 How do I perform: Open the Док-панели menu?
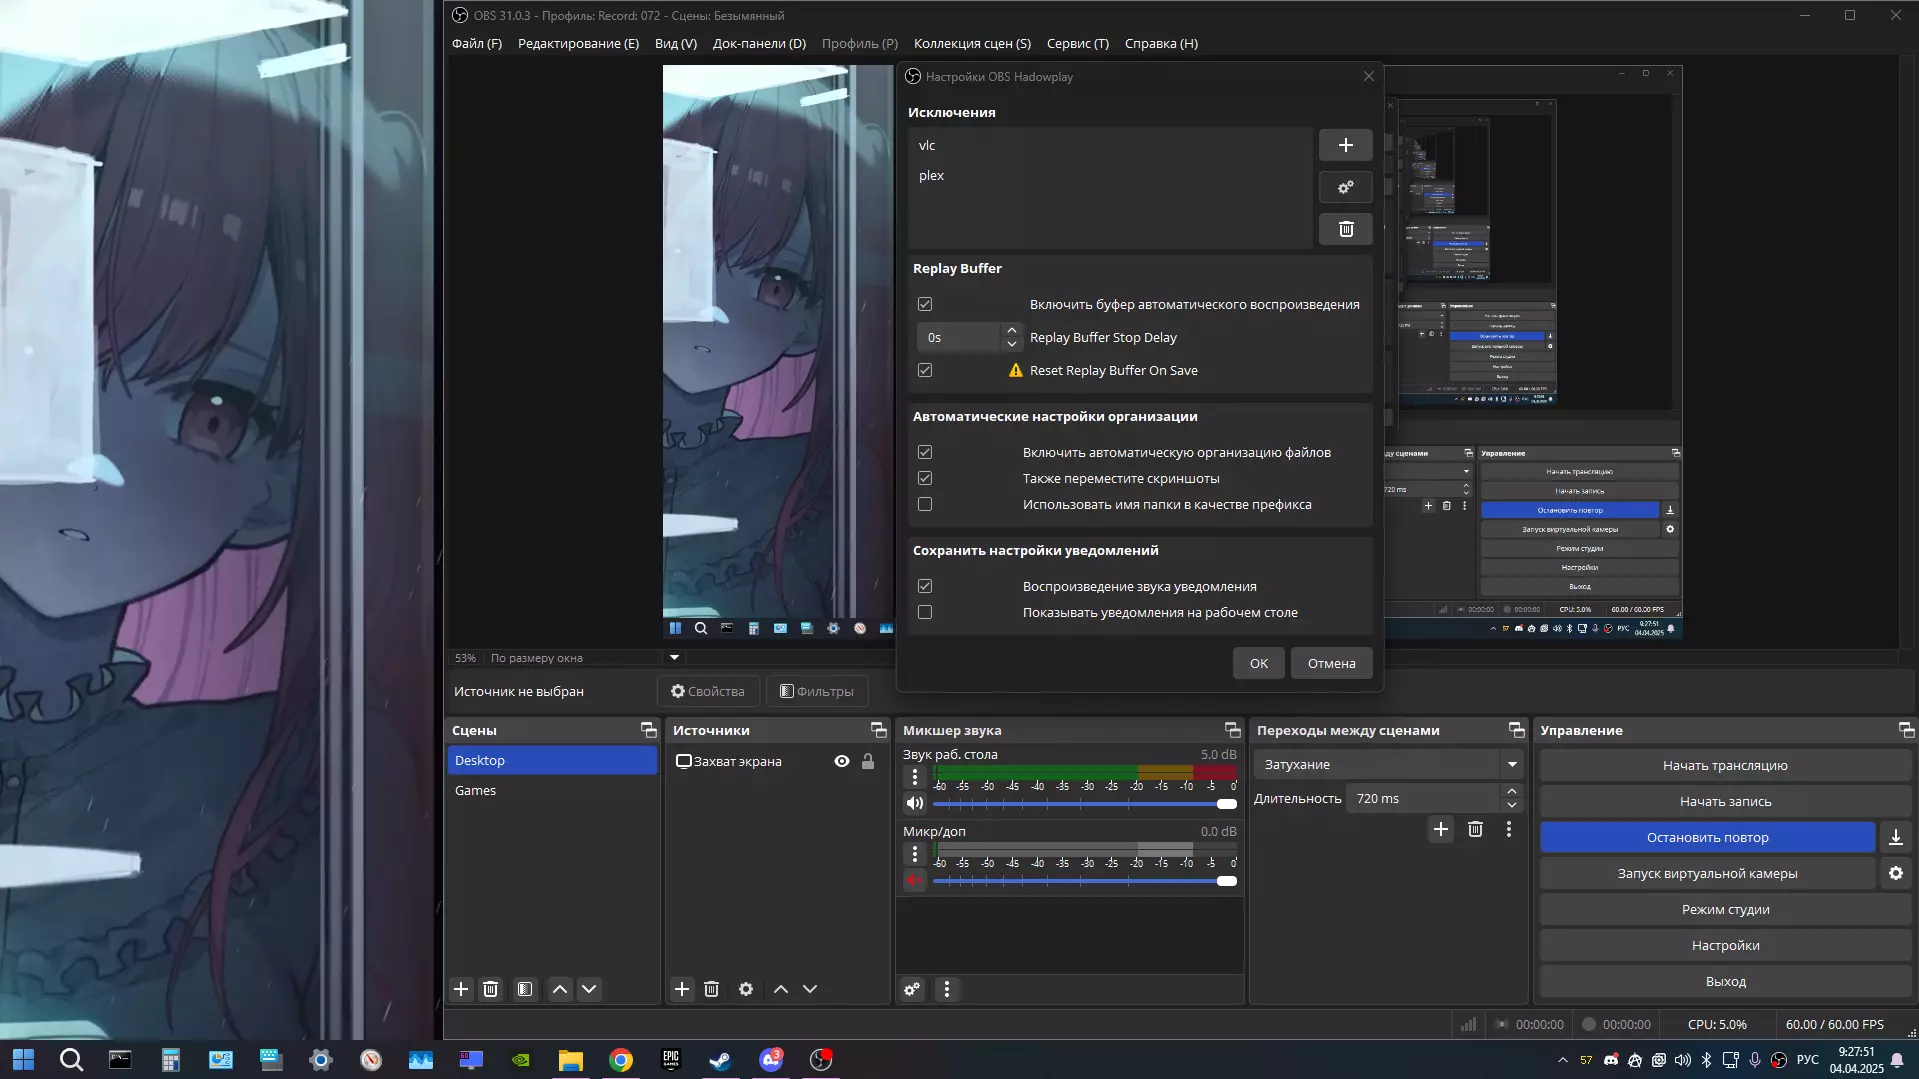[x=759, y=44]
